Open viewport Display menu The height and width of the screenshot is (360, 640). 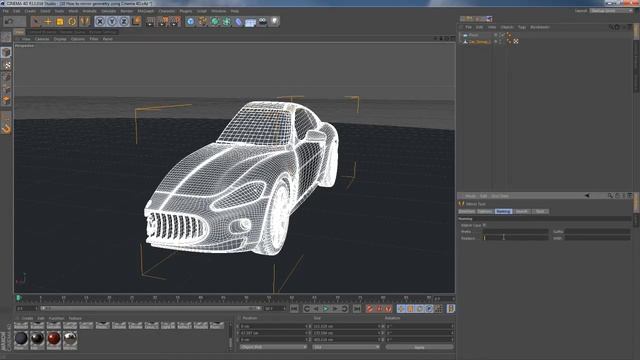click(x=60, y=39)
